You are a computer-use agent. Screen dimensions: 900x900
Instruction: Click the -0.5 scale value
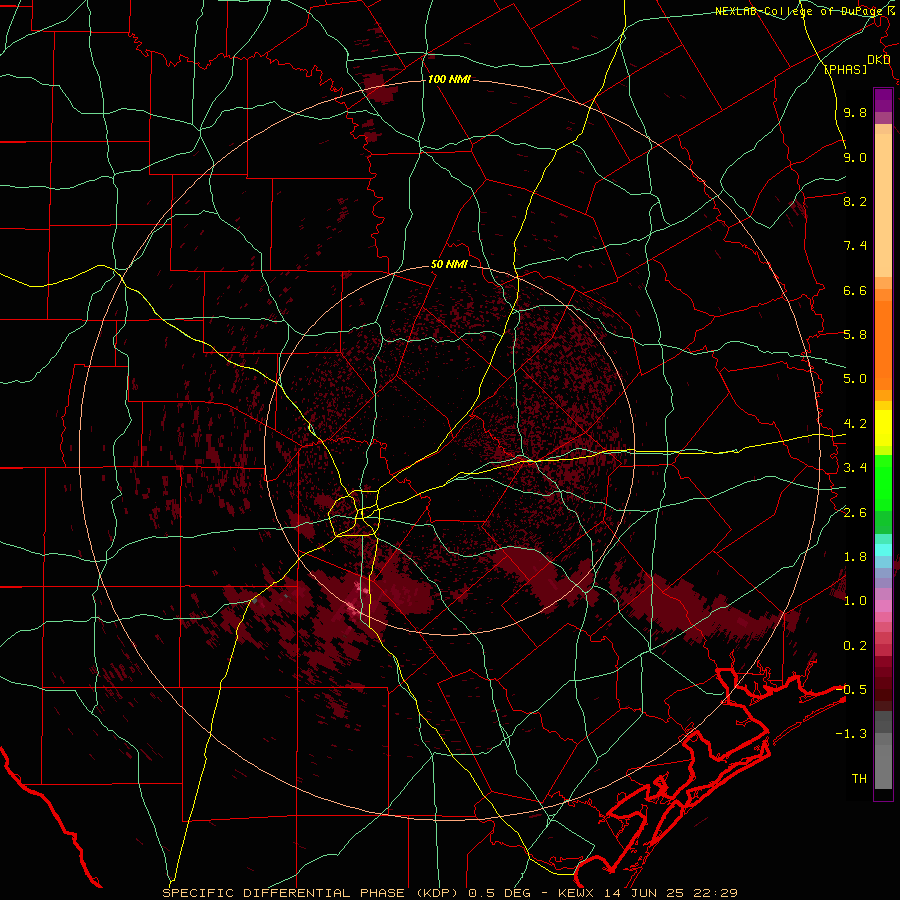pos(852,690)
